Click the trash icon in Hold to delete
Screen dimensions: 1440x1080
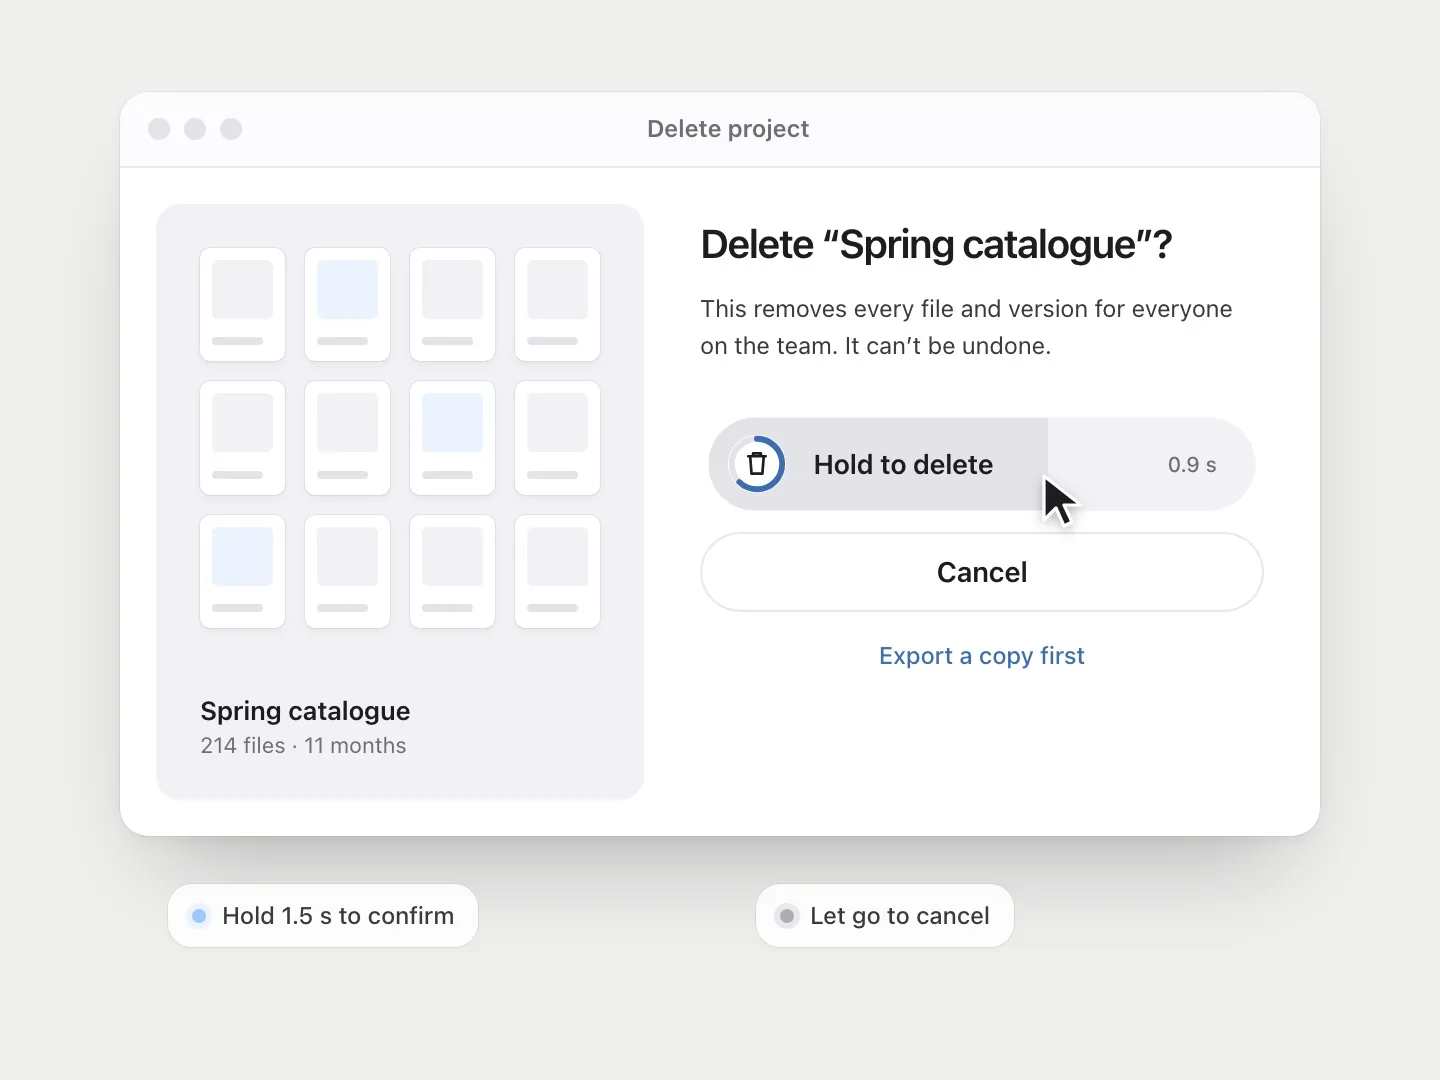(758, 464)
